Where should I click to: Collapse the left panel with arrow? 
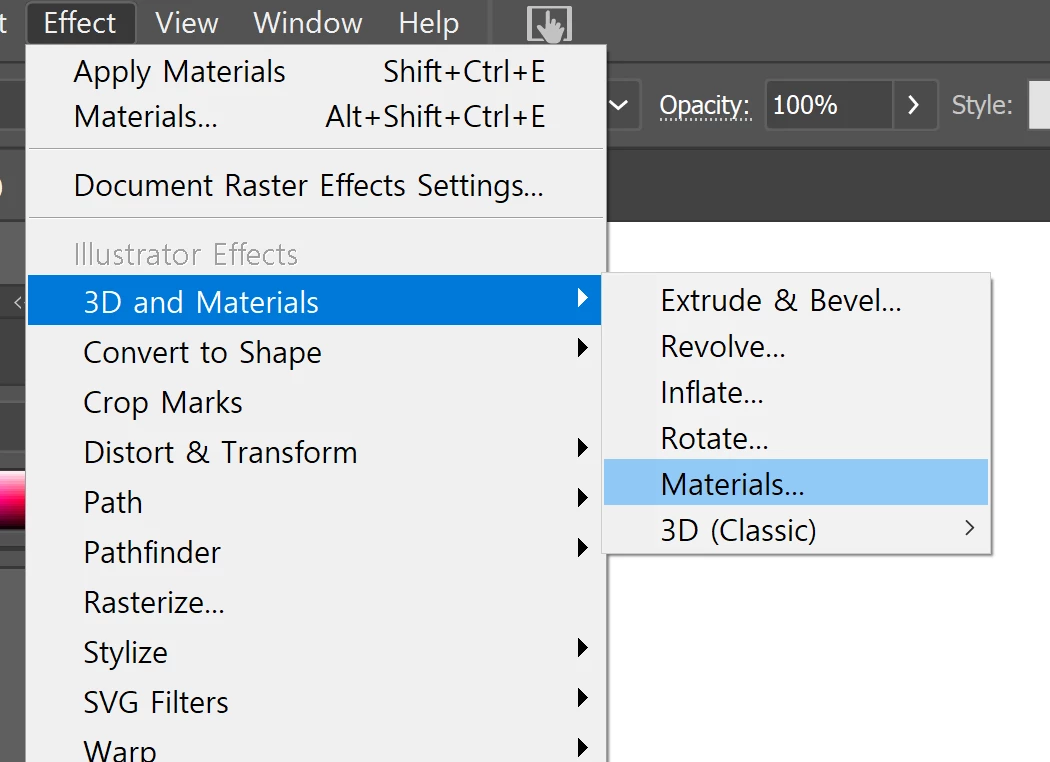click(x=18, y=303)
